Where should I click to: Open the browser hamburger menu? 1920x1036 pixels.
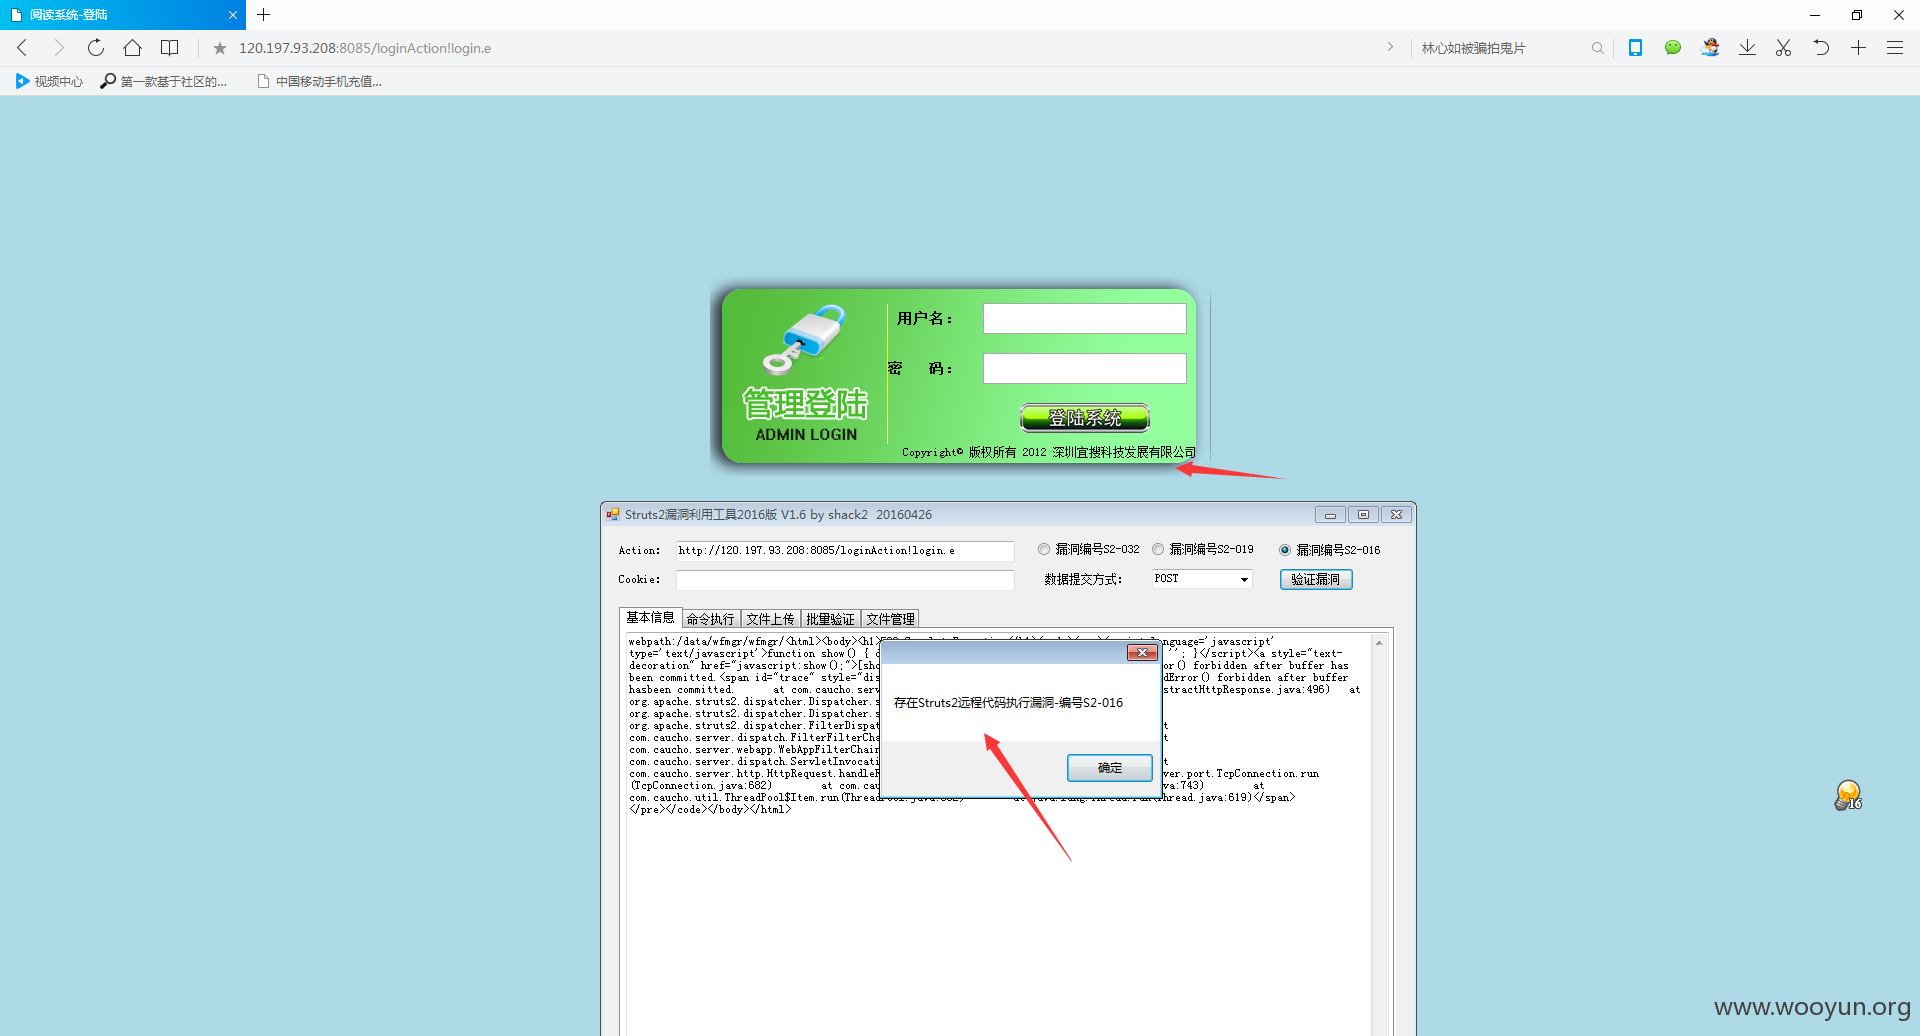[x=1895, y=48]
